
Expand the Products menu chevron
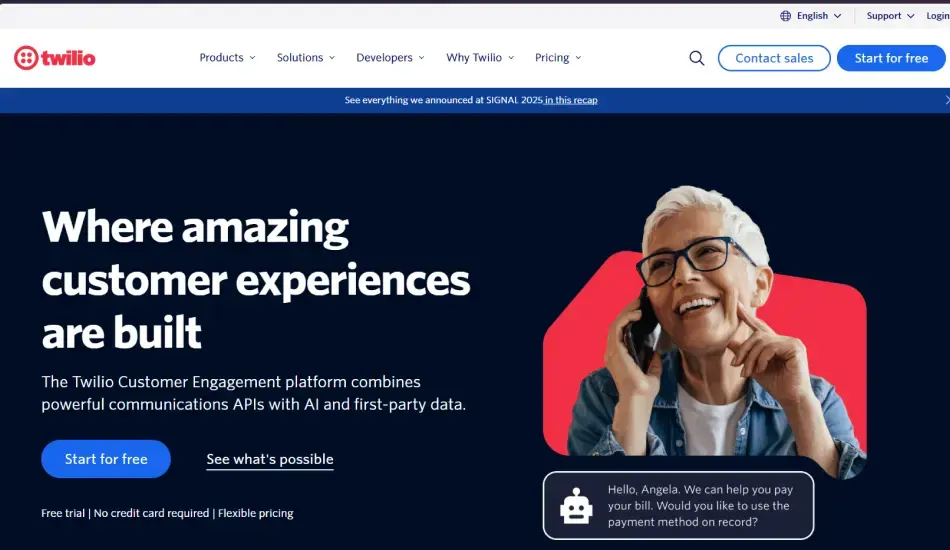point(253,58)
